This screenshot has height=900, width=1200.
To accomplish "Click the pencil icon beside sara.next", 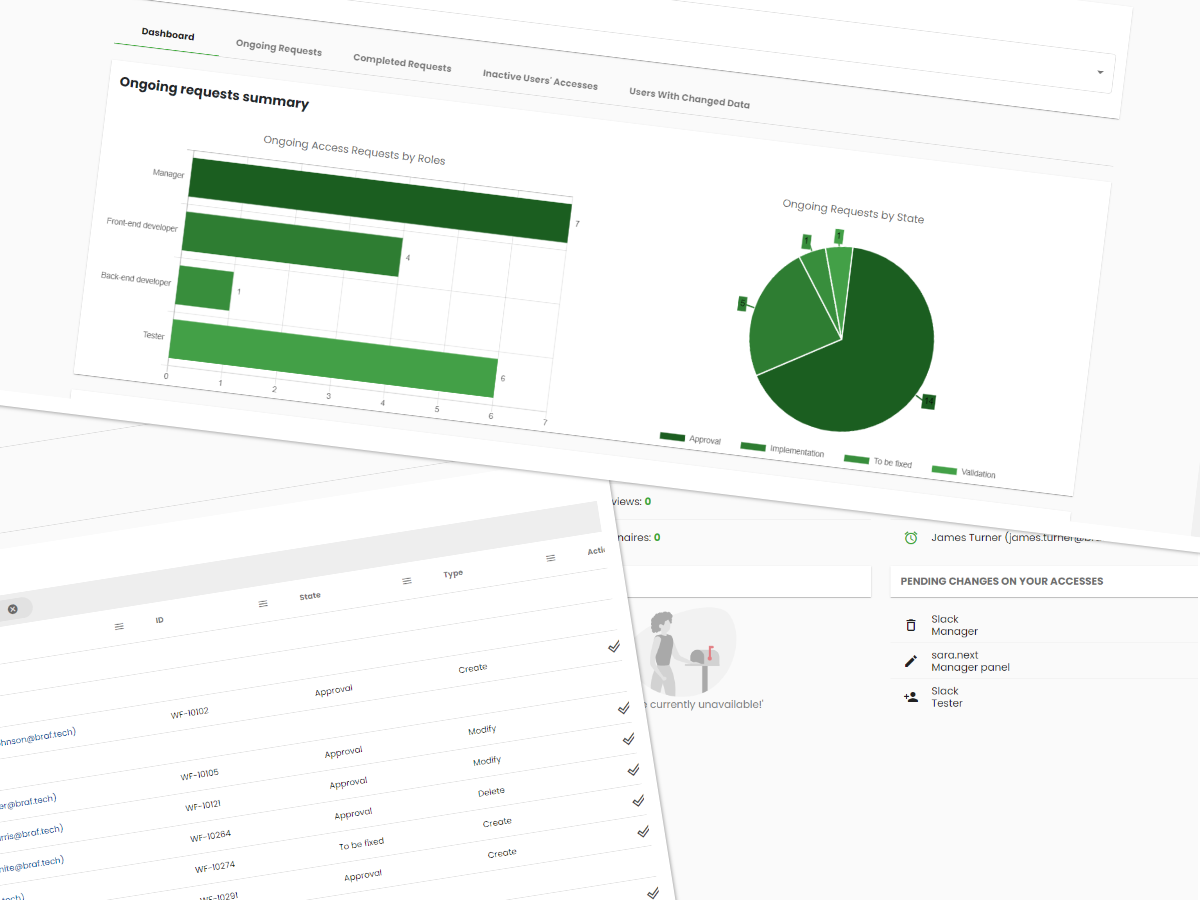I will coord(910,661).
